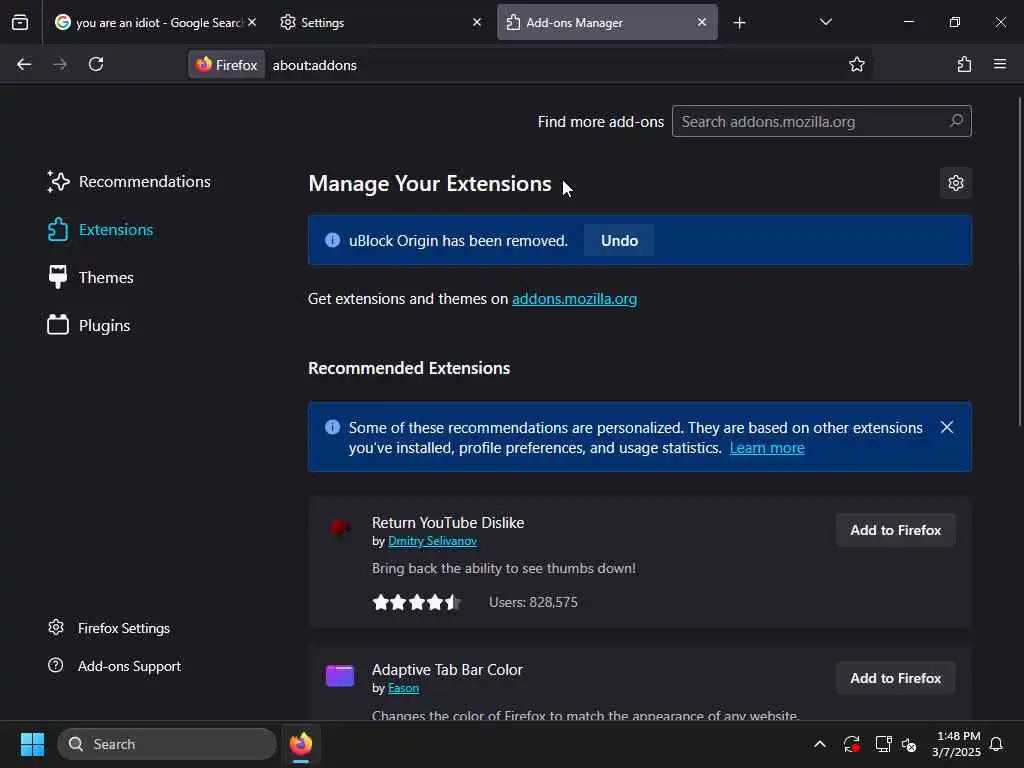Select the Add-ons Manager tab
Image resolution: width=1024 pixels, height=768 pixels.
tap(607, 22)
